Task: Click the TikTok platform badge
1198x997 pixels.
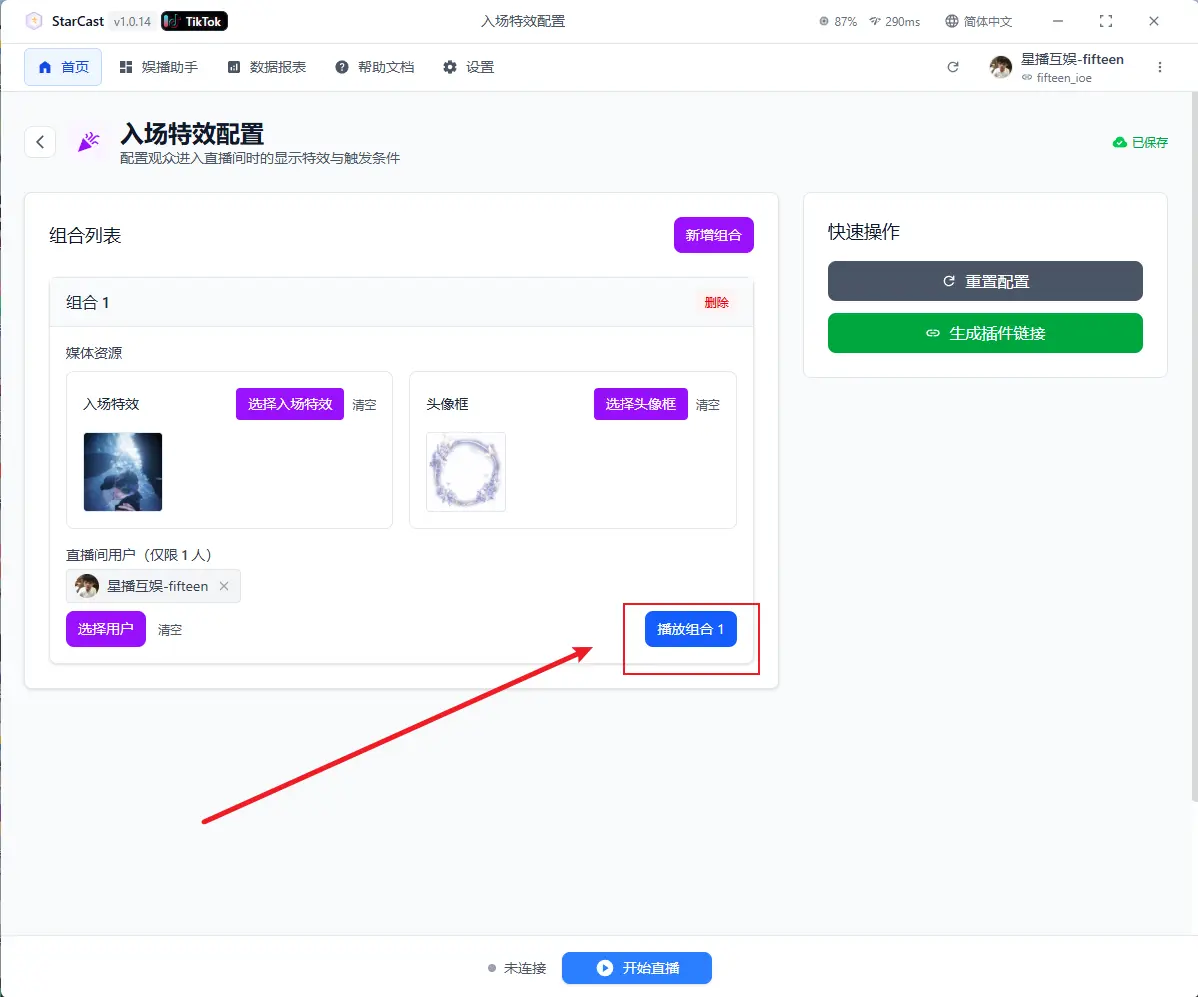Action: (195, 21)
